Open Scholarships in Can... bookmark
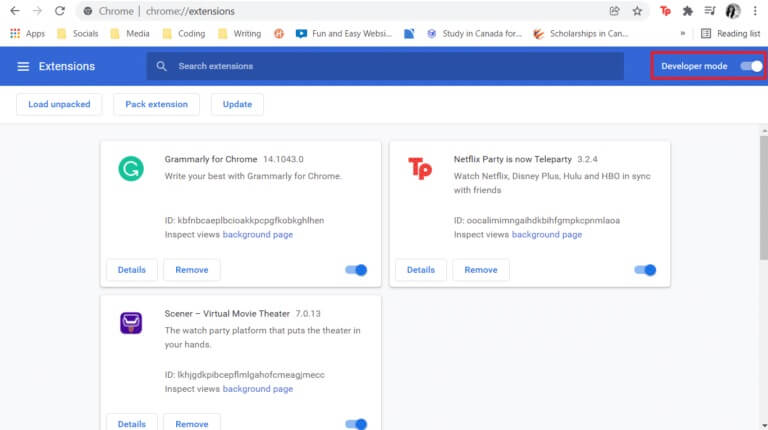 coord(581,33)
